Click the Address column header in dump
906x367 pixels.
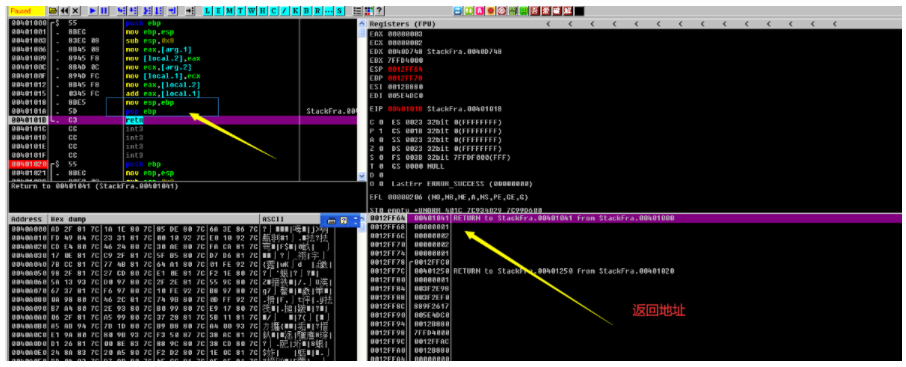tap(26, 220)
